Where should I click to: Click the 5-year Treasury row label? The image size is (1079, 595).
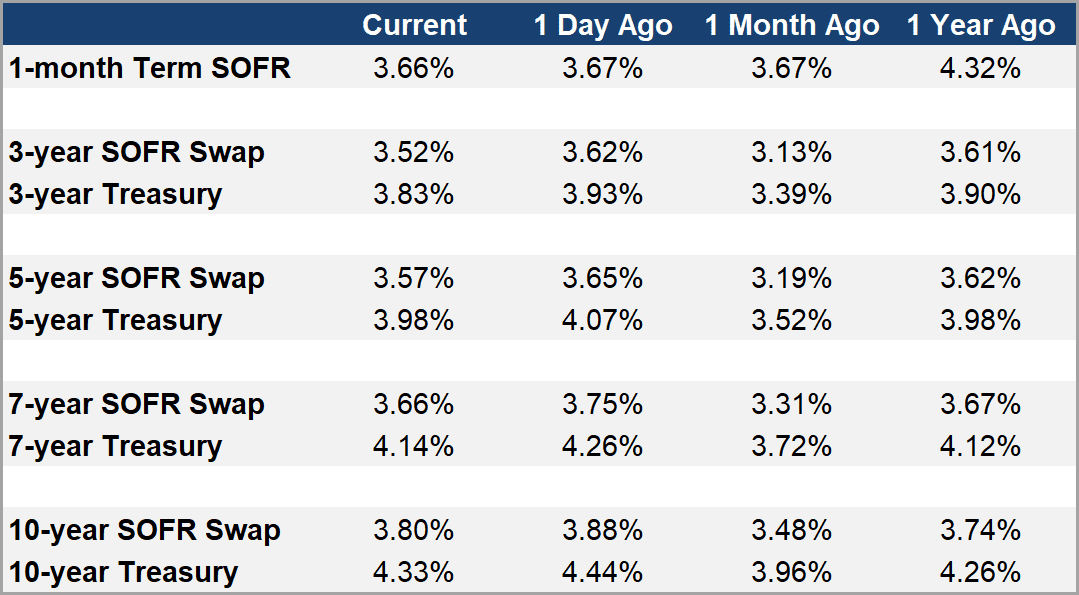[x=116, y=320]
